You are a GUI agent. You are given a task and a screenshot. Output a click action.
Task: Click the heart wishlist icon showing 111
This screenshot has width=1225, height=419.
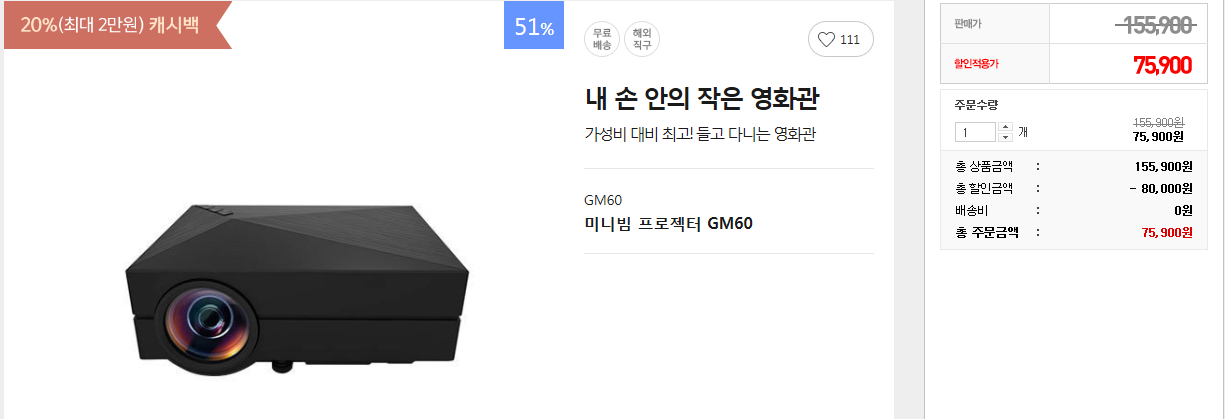tap(840, 40)
